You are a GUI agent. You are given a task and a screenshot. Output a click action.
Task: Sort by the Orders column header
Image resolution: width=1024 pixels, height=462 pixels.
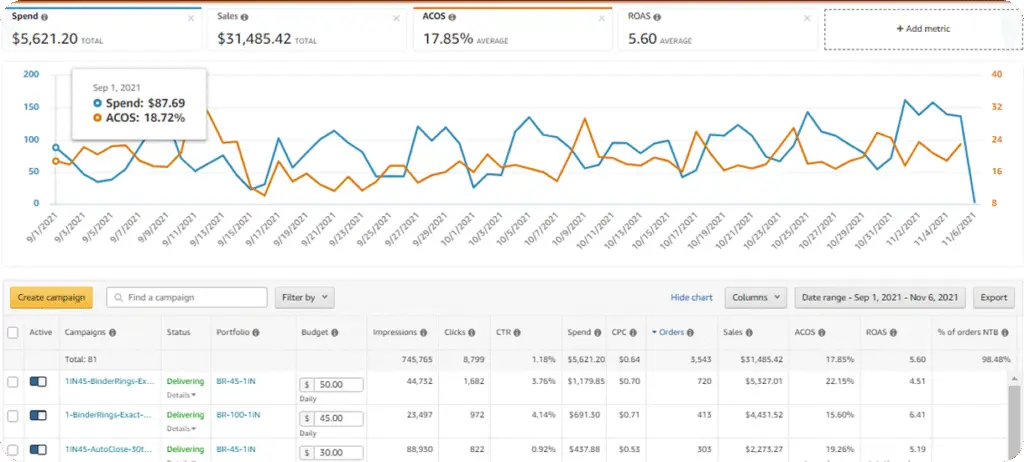point(671,333)
